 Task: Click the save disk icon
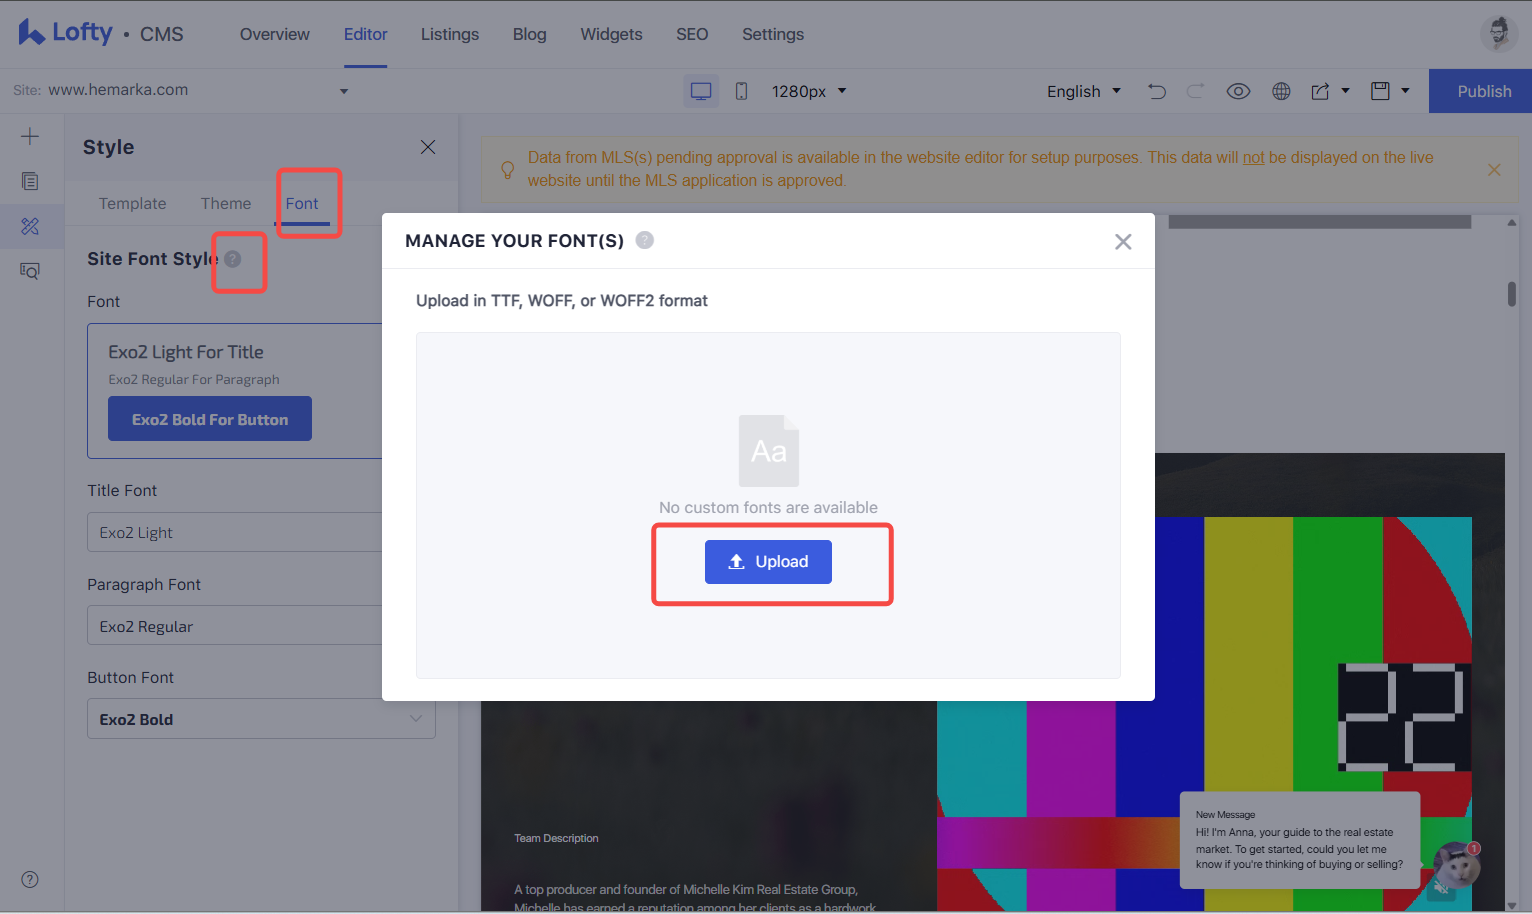coord(1380,91)
